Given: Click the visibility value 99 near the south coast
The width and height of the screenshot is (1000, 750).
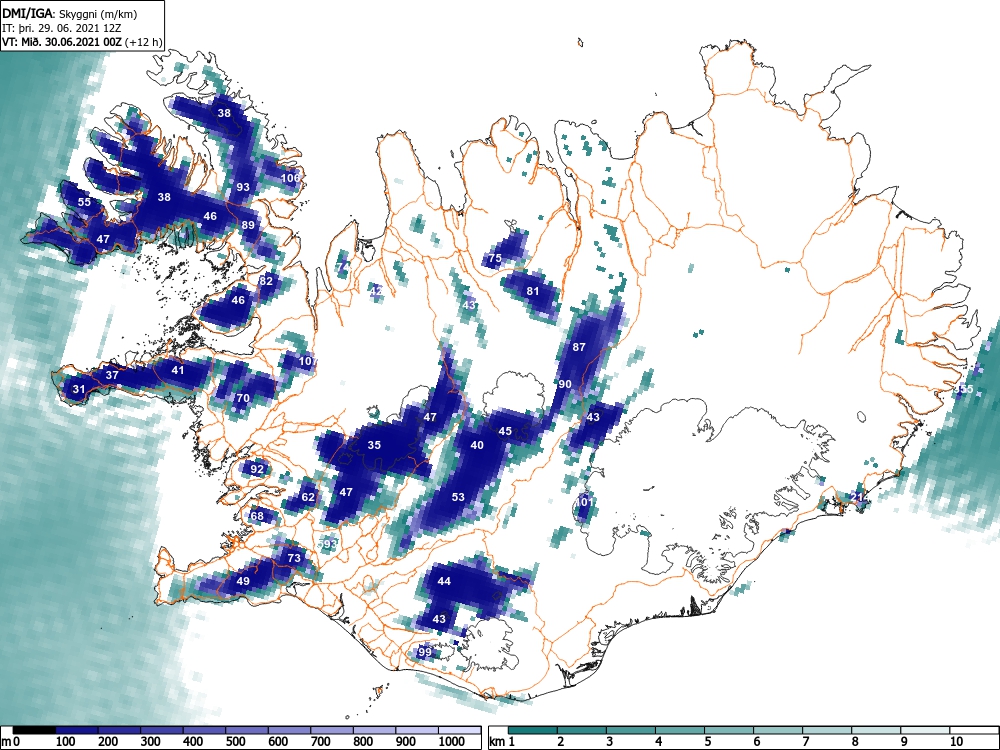Looking at the screenshot, I should pos(425,652).
